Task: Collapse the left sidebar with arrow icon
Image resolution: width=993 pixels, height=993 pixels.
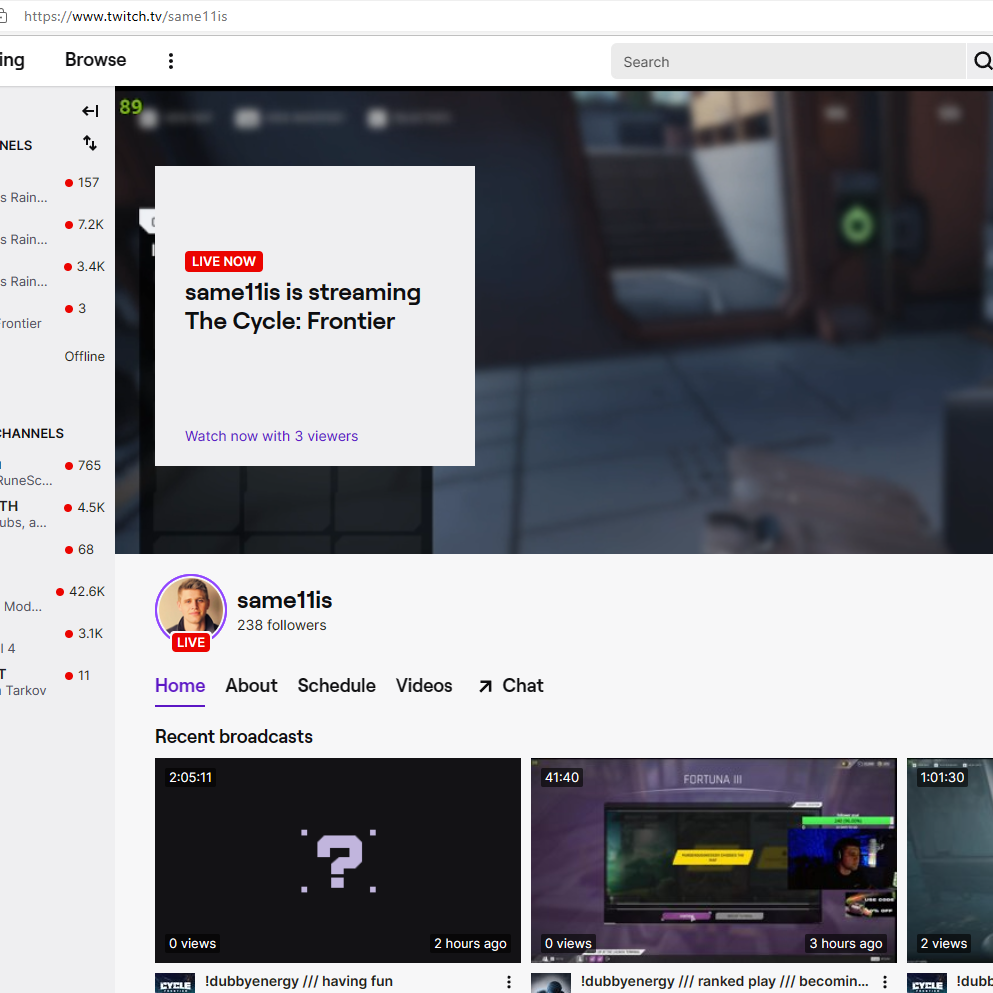Action: tap(90, 111)
